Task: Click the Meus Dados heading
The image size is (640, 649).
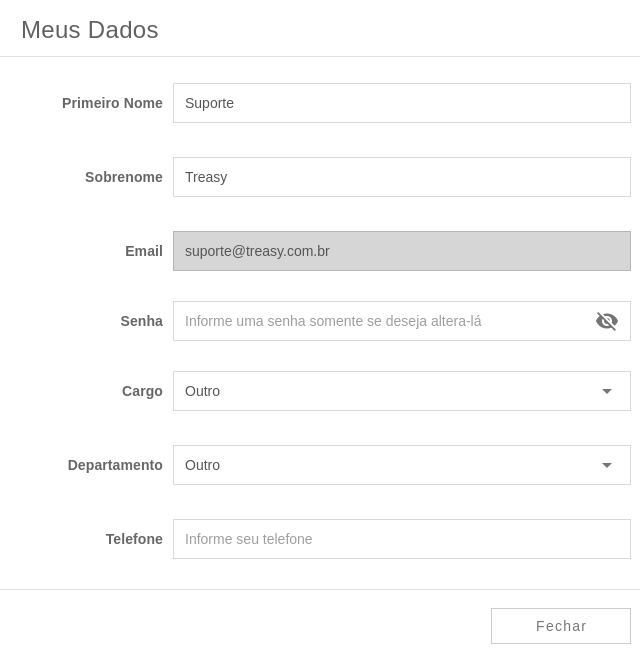Action: pyautogui.click(x=90, y=30)
